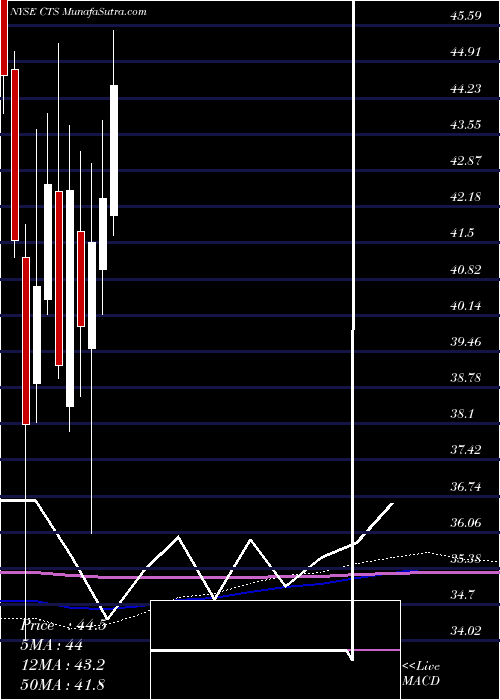Click the 36.06 price axis label
Image resolution: width=500 pixels, height=700 pixels.
[x=466, y=522]
